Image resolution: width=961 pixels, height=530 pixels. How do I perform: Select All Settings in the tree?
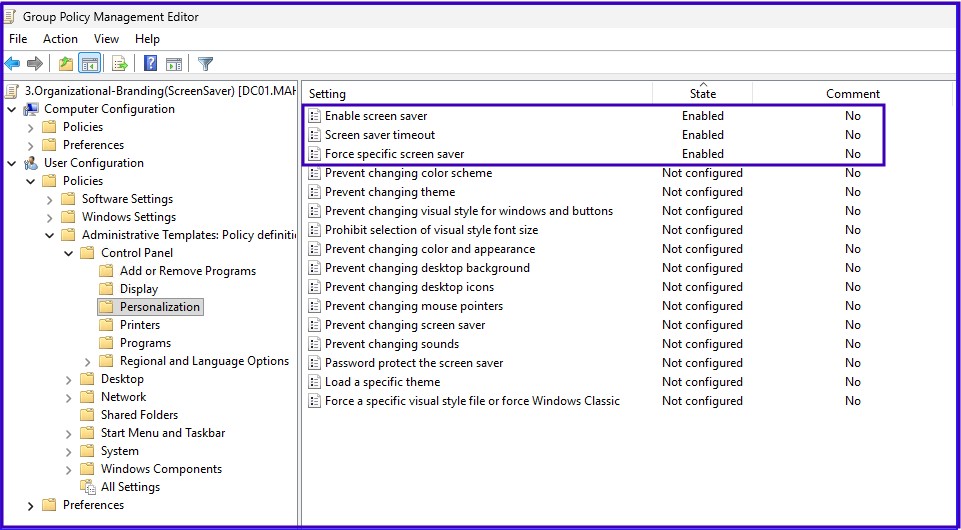tap(130, 487)
